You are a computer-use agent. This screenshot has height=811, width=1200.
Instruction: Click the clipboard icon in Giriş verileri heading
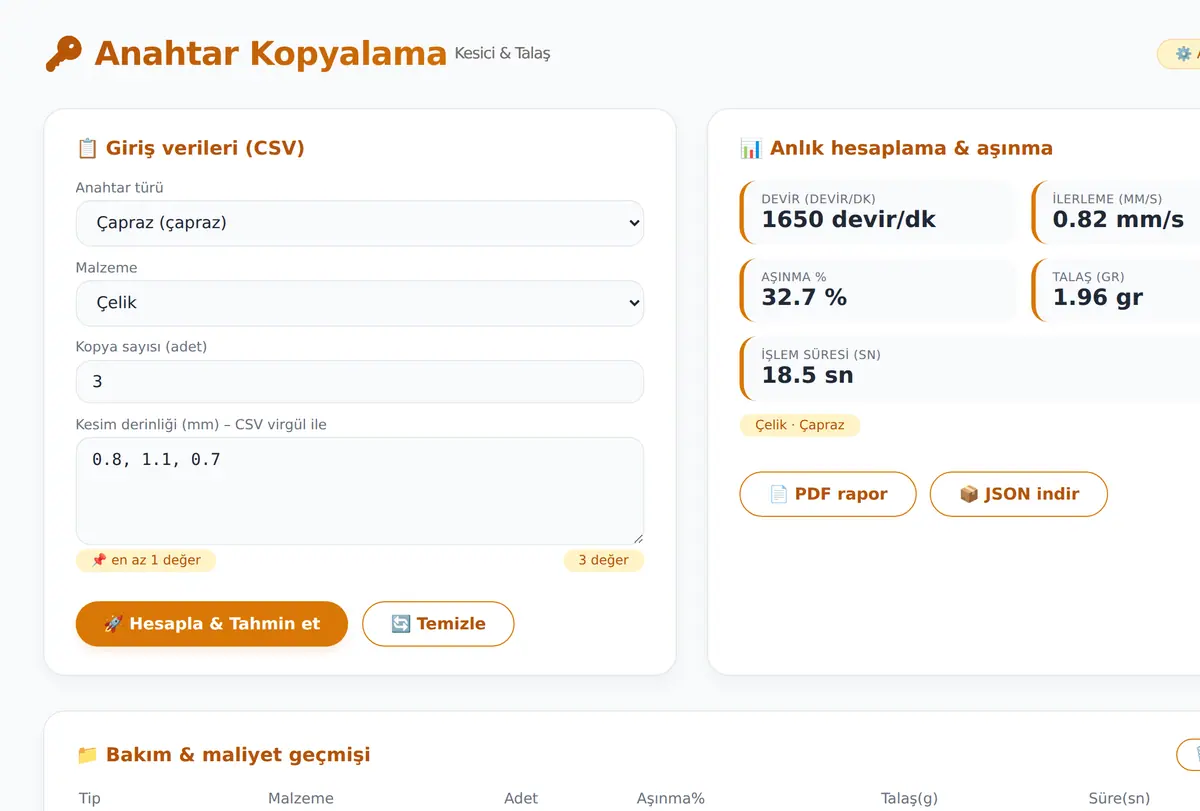[x=87, y=149]
